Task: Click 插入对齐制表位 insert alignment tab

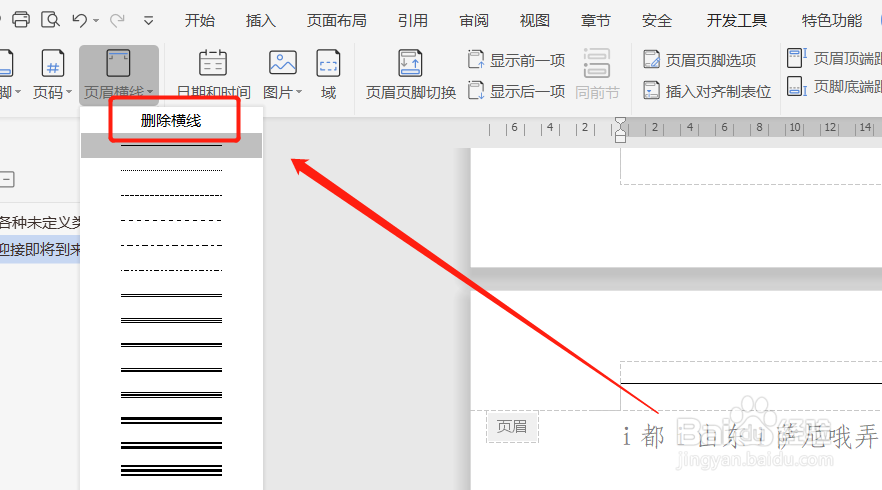Action: tap(707, 91)
